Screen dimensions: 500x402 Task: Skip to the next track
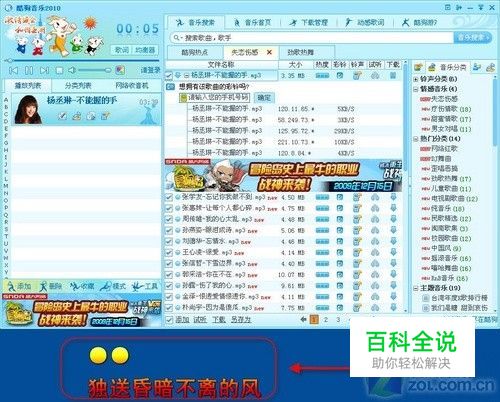click(44, 70)
